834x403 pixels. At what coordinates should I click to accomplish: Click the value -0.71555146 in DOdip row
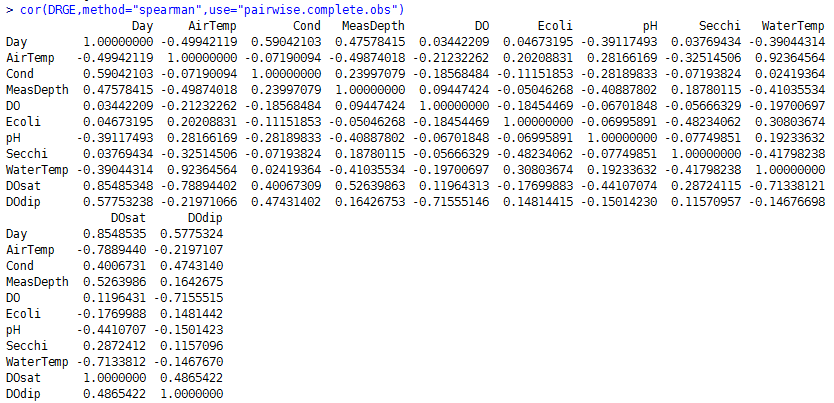452,201
